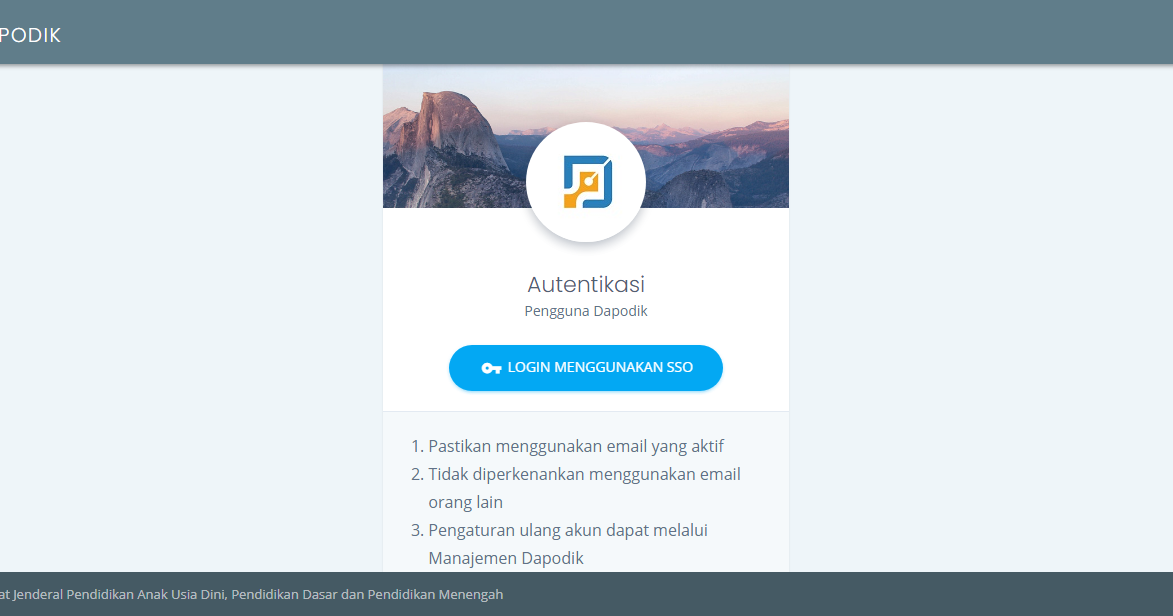Click the Dapodik logo in the circle
Image resolution: width=1173 pixels, height=616 pixels.
tap(587, 182)
